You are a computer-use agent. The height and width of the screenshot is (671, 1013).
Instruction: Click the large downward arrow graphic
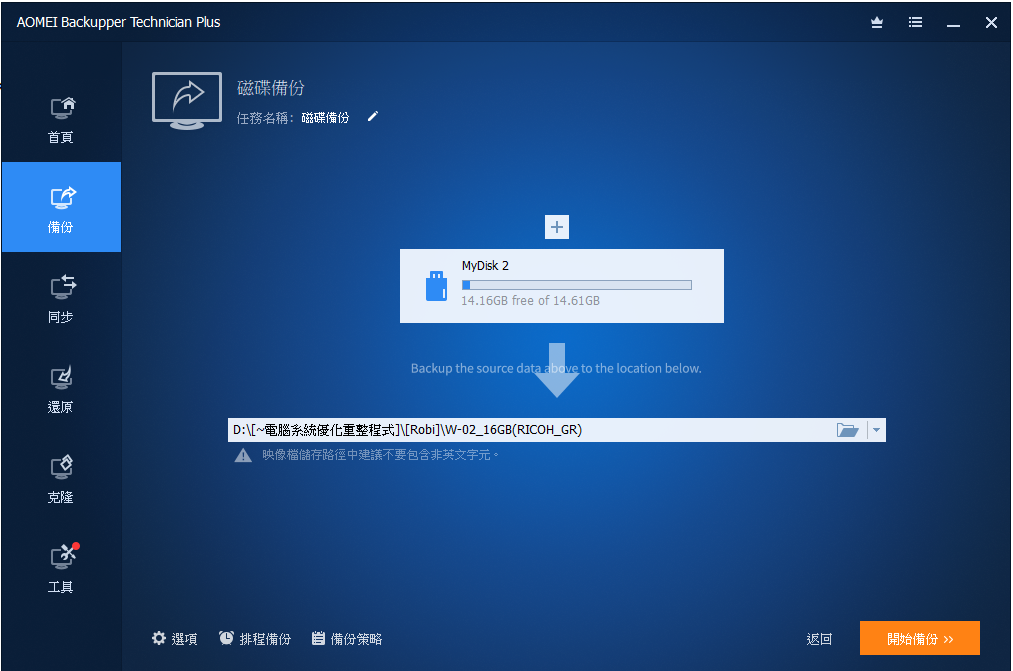(x=557, y=369)
